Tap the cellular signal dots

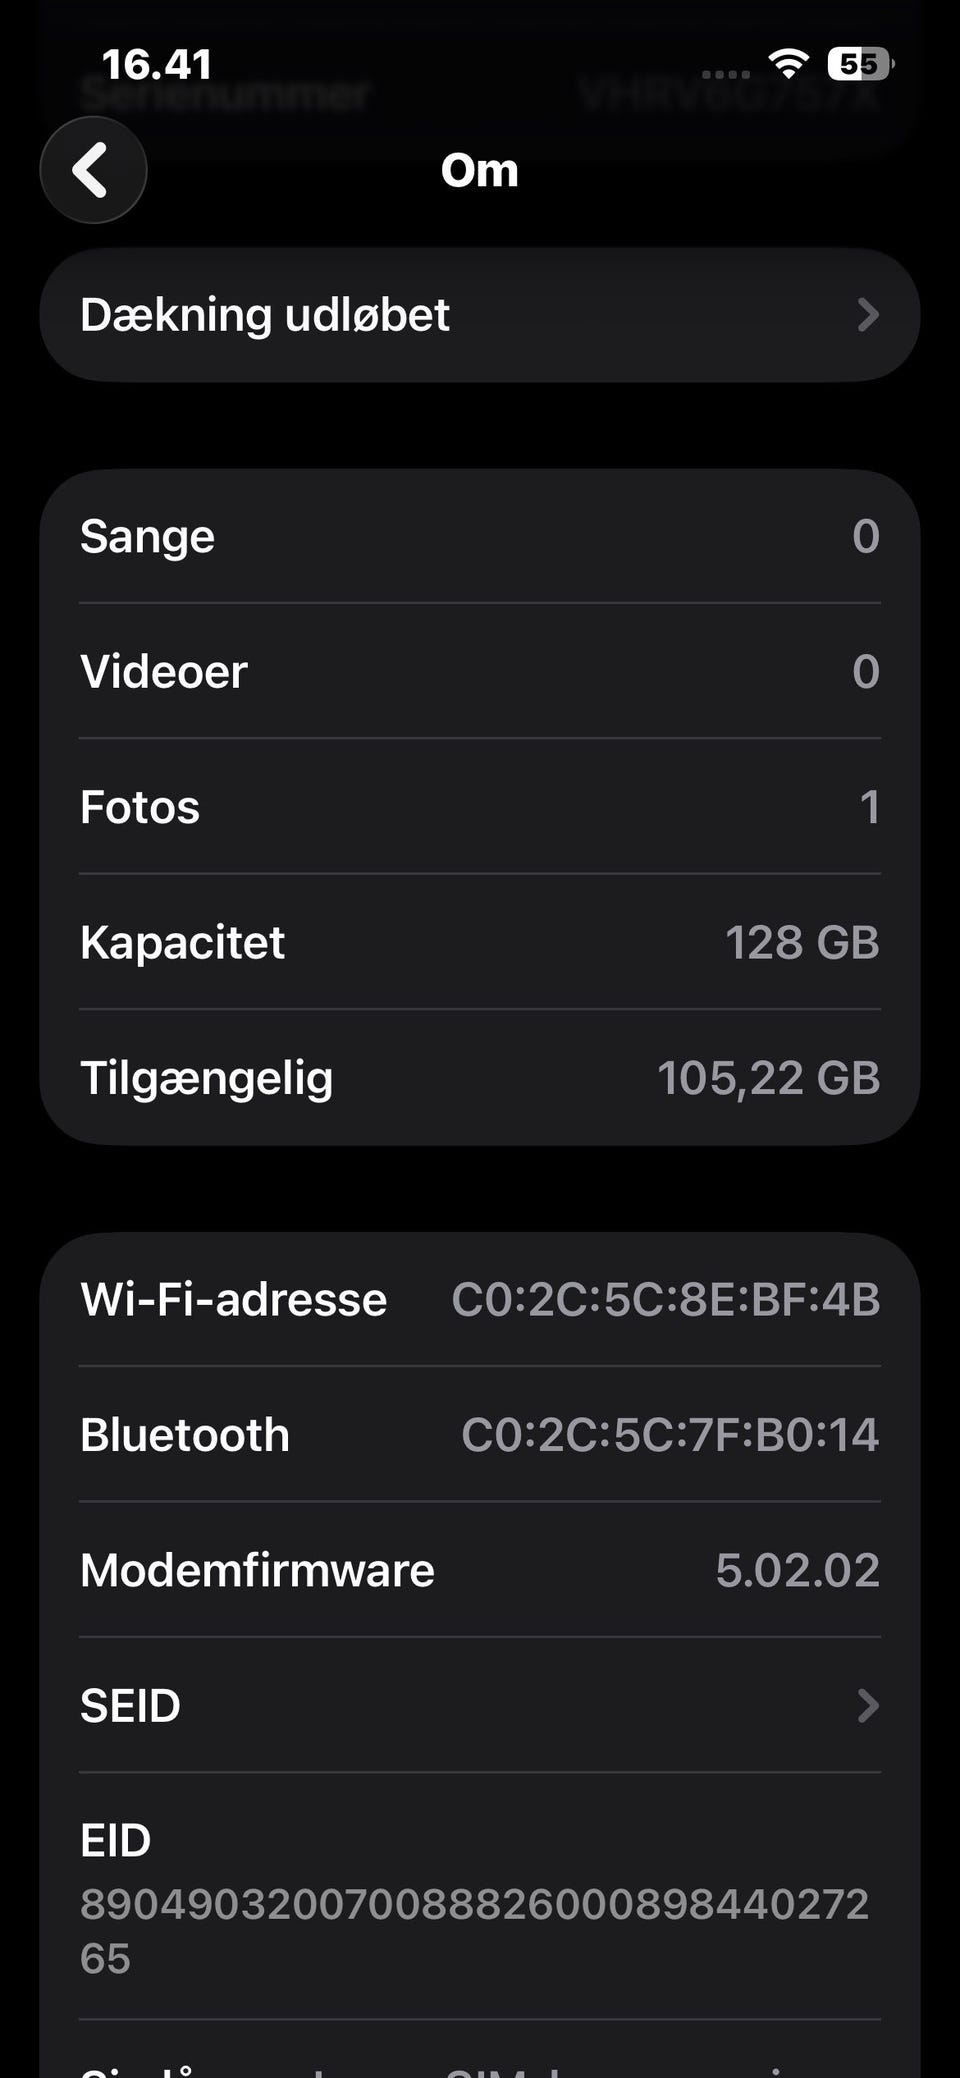pos(726,73)
